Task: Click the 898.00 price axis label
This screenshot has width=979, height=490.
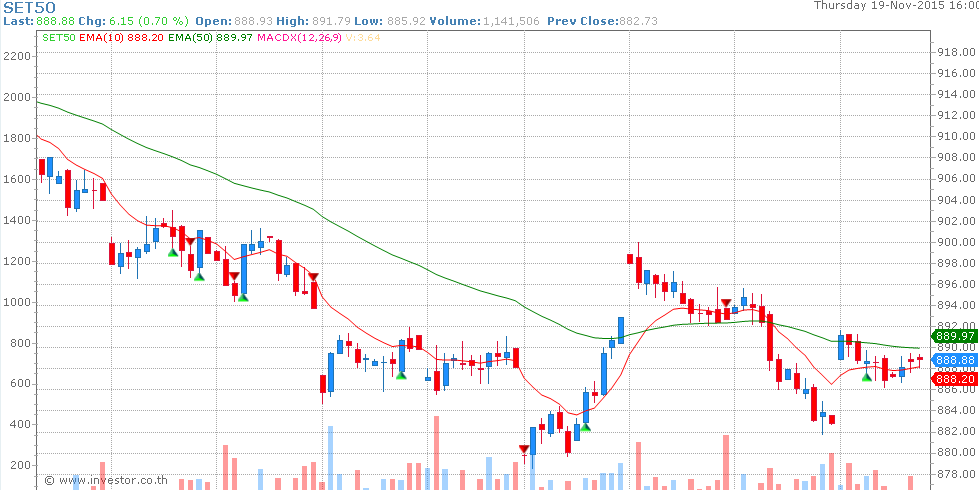Action: [957, 263]
